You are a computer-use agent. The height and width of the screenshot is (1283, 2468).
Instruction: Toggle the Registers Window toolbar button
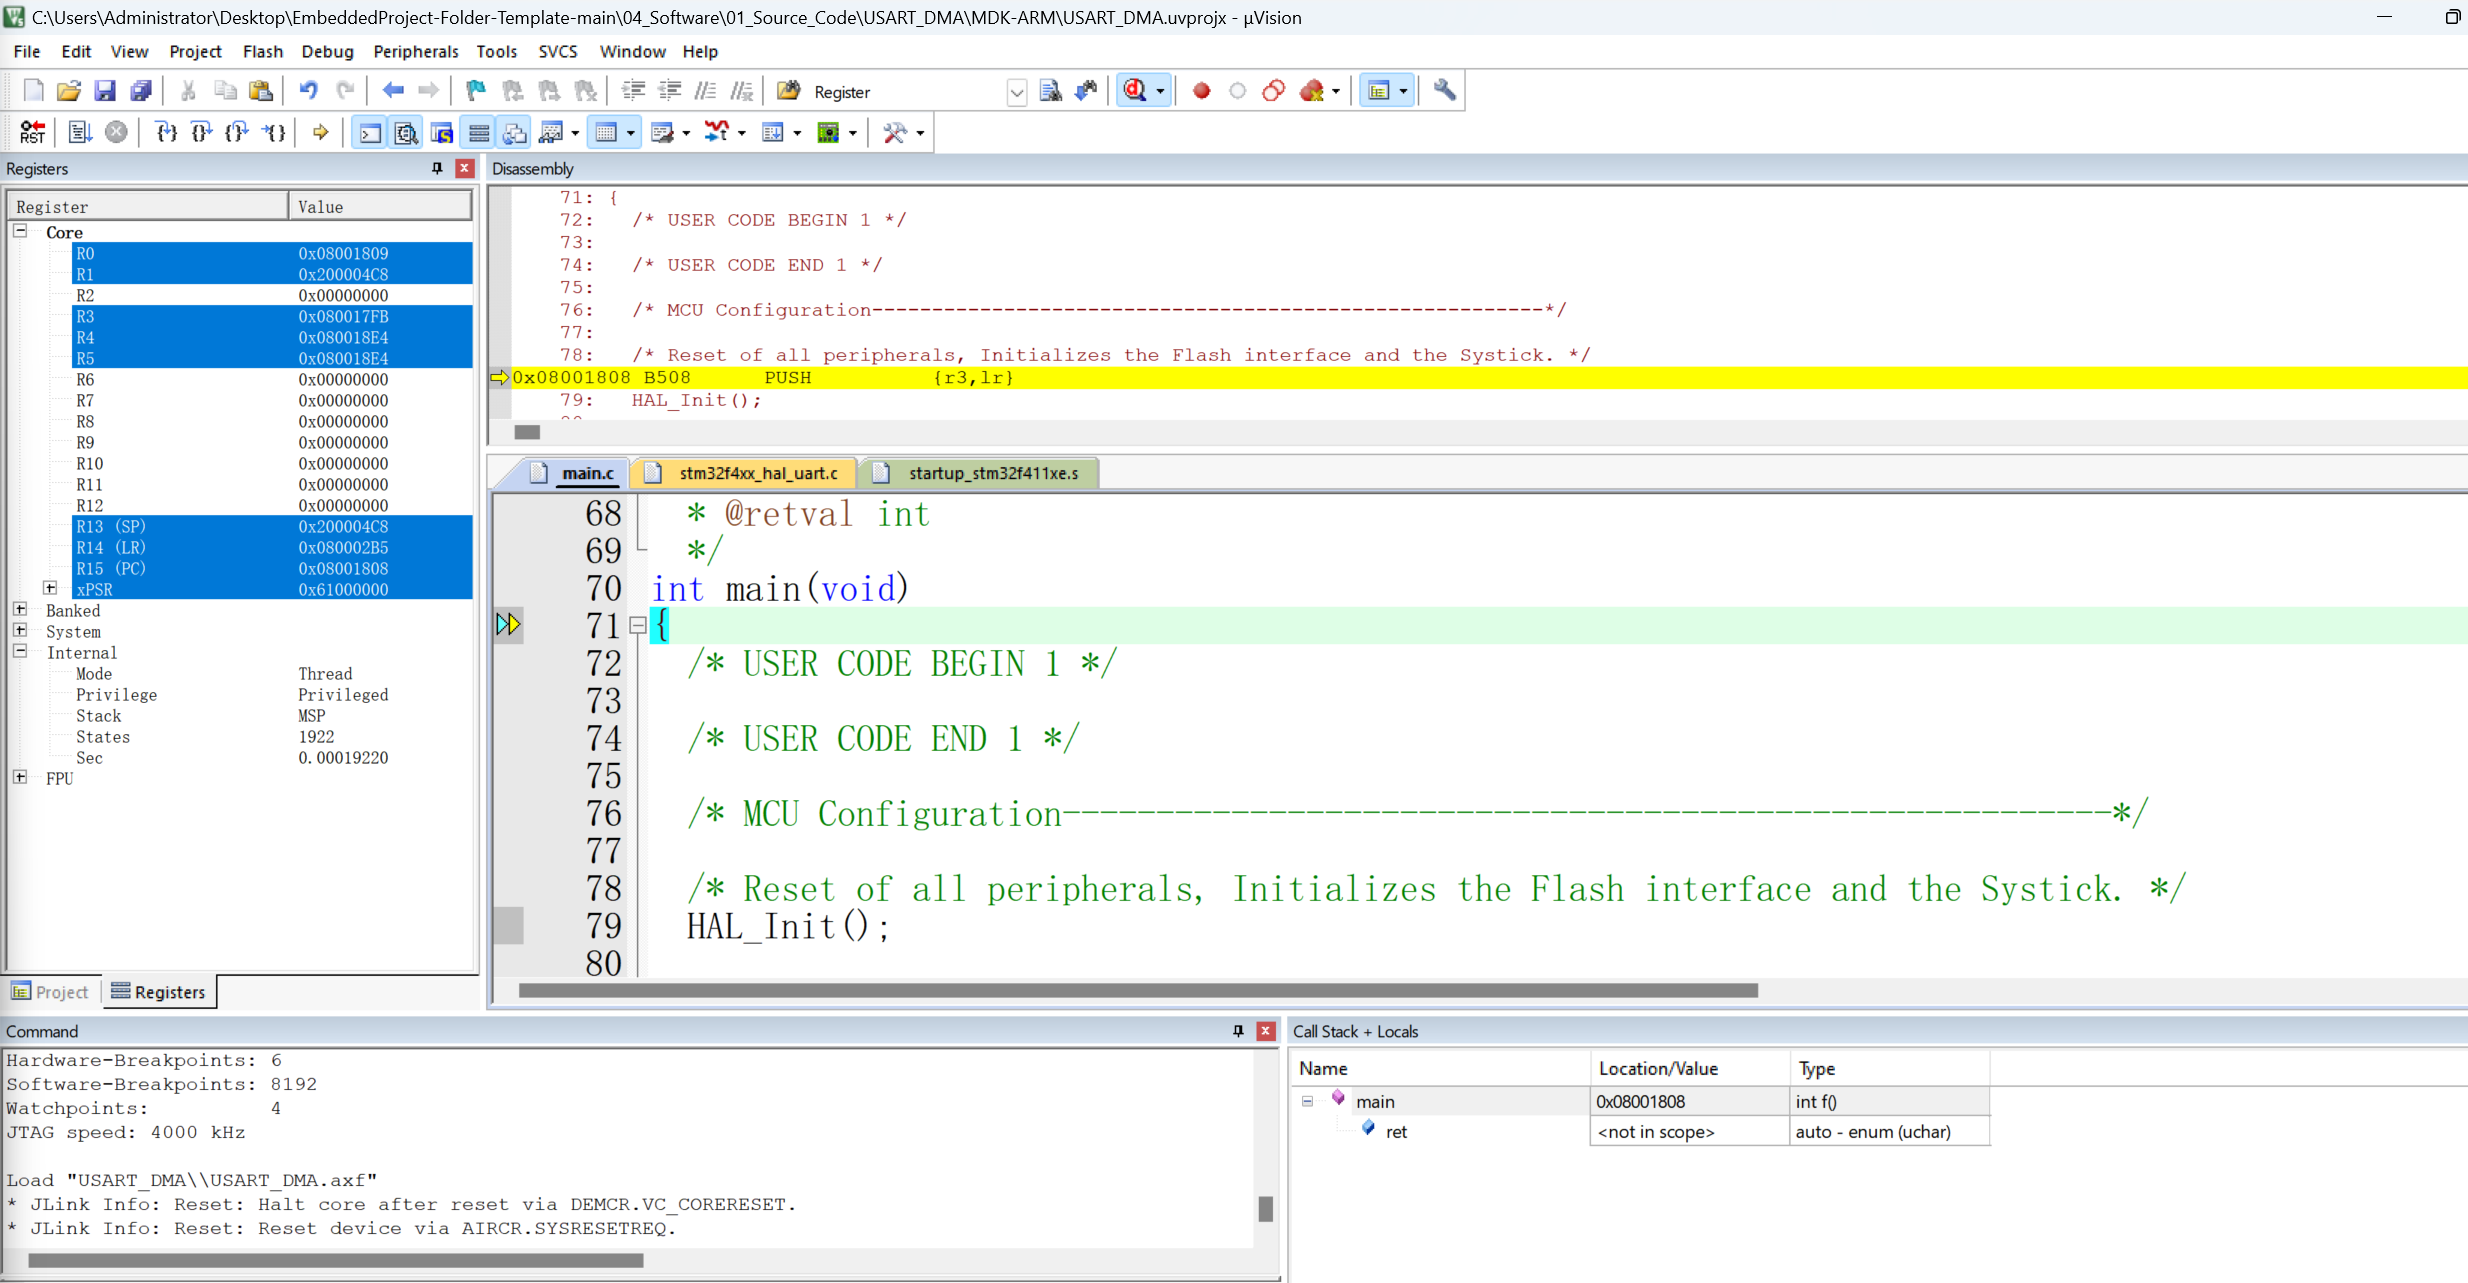click(479, 132)
